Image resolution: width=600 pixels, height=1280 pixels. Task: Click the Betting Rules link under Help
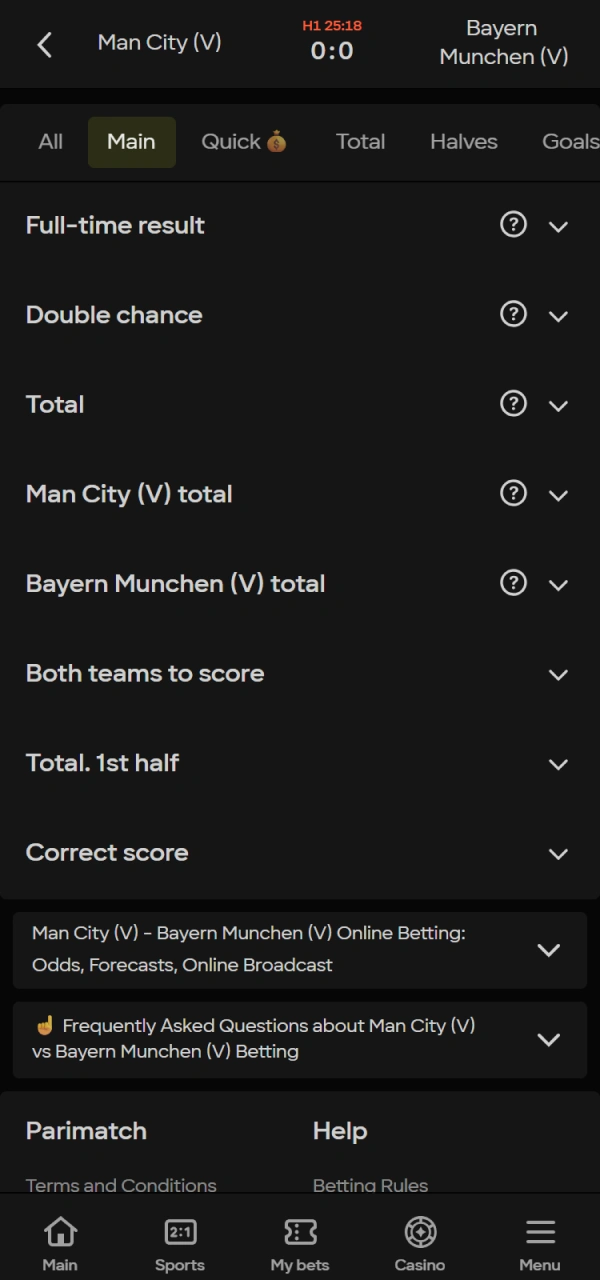click(370, 1185)
